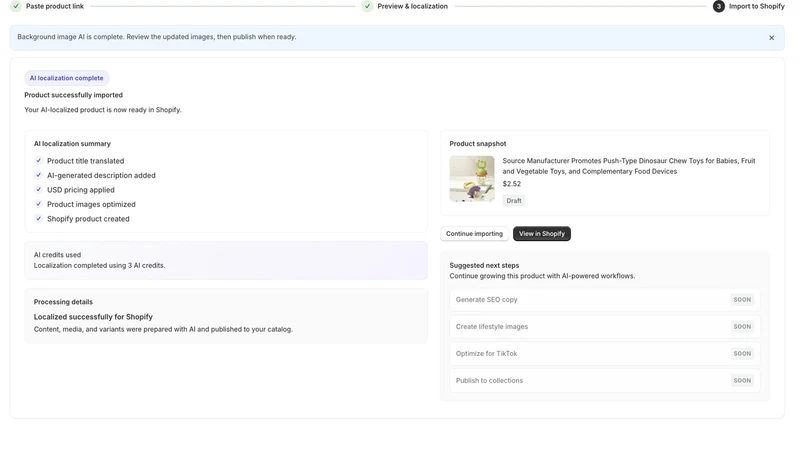Open product with View in Shopify

coord(542,234)
